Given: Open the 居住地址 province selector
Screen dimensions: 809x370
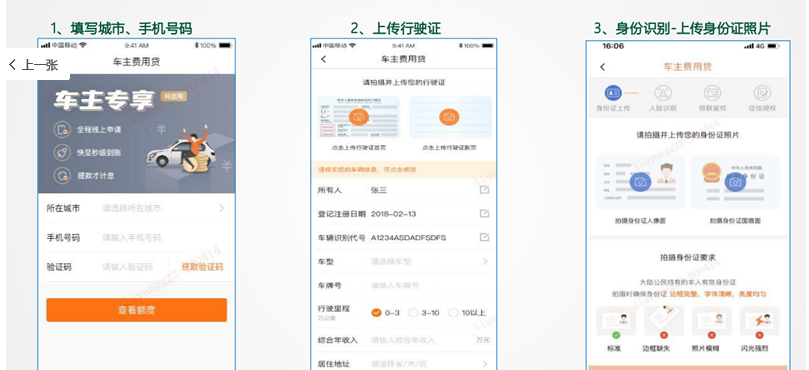Looking at the screenshot, I should (x=403, y=364).
